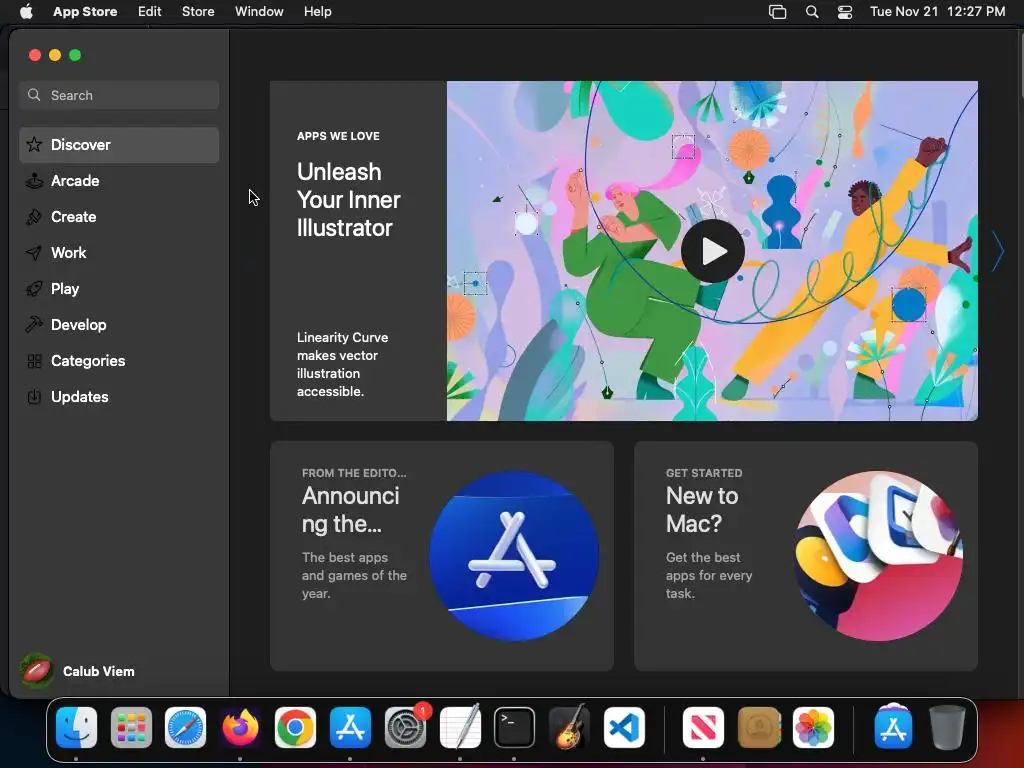Open Stage Manager from menu bar
The height and width of the screenshot is (768, 1024).
[777, 12]
